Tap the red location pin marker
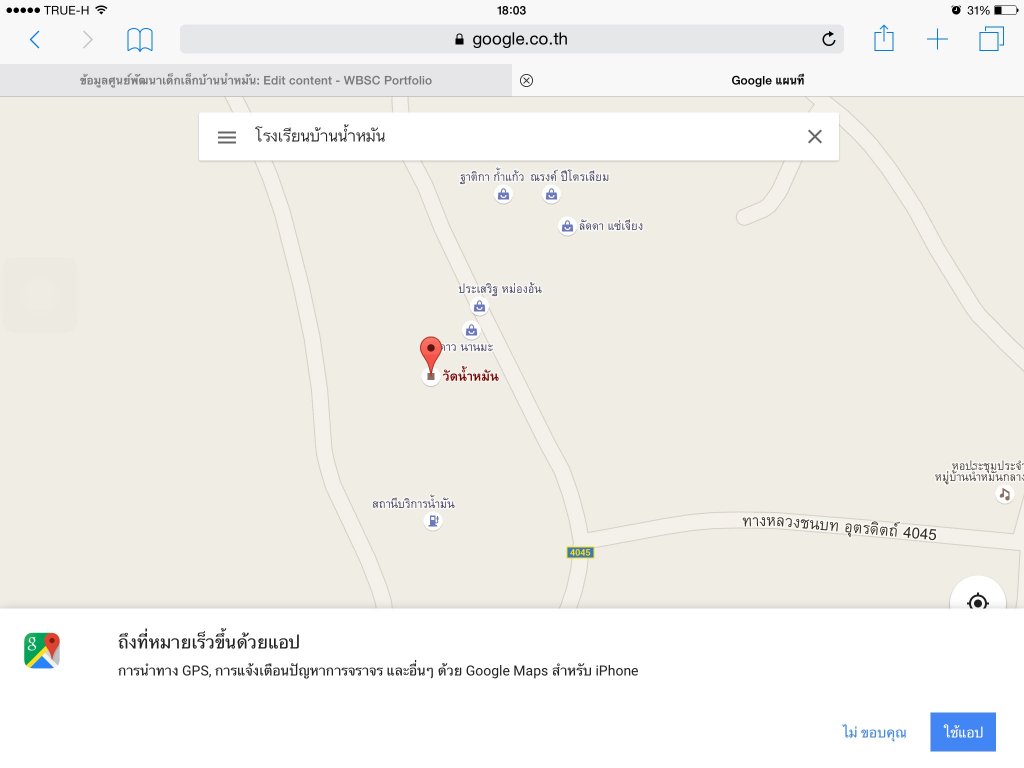The width and height of the screenshot is (1024, 768). [430, 354]
